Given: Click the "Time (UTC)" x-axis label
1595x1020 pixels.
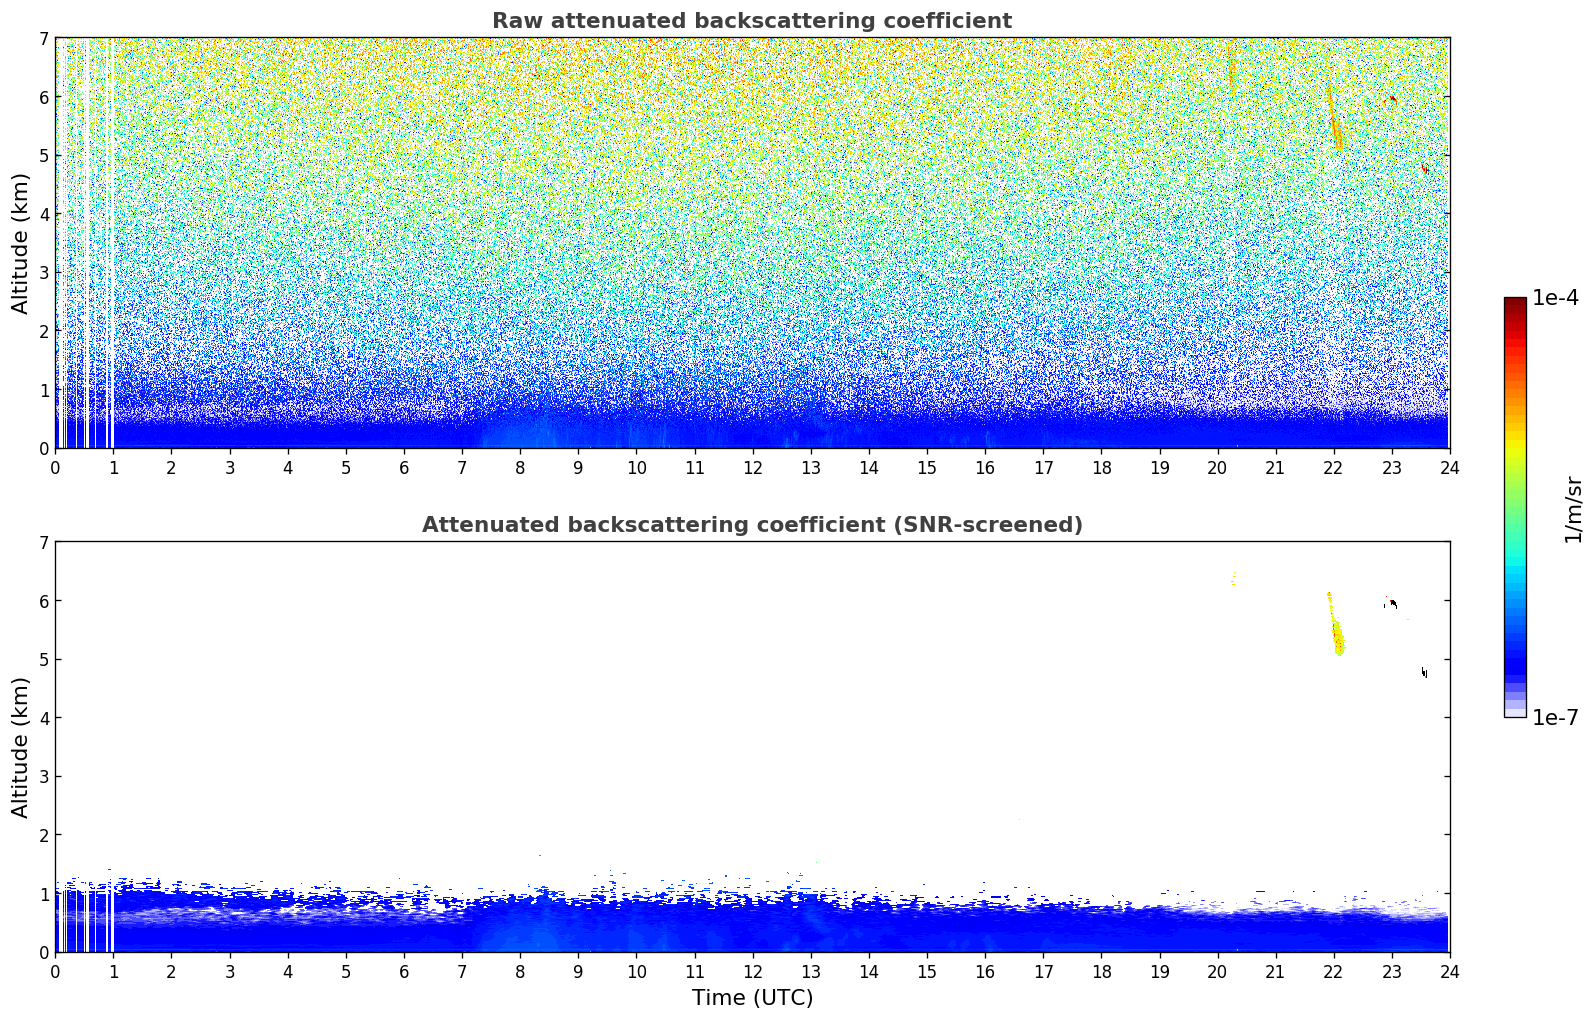Looking at the screenshot, I should [752, 998].
